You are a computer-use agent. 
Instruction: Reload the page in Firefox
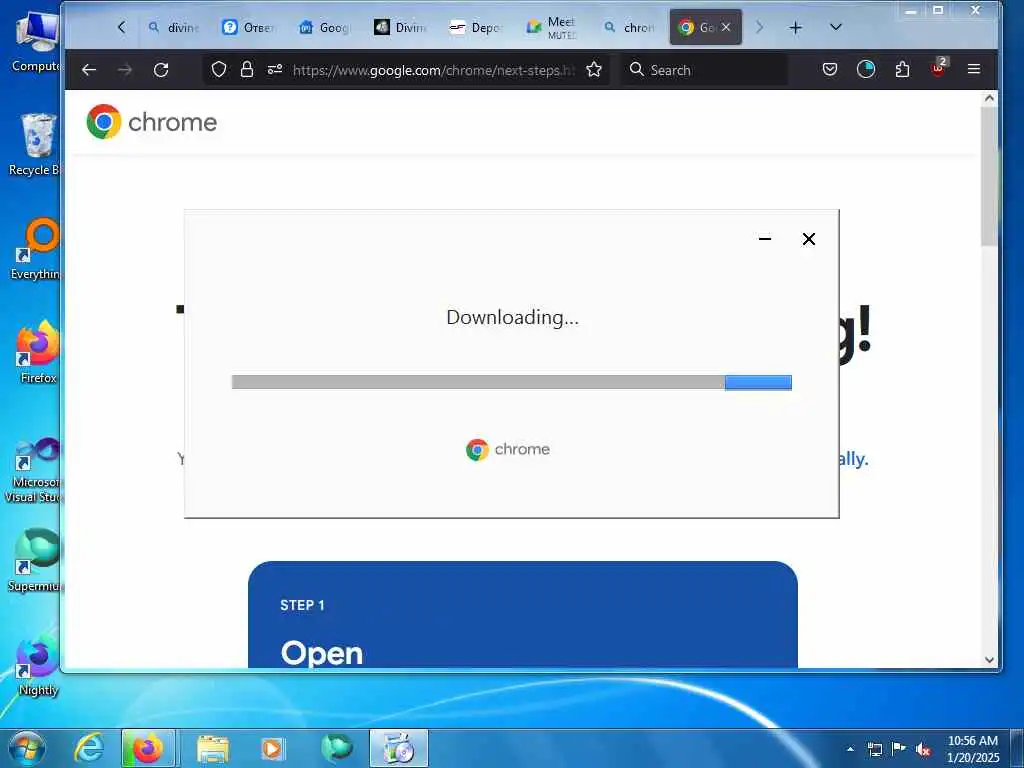pyautogui.click(x=161, y=69)
